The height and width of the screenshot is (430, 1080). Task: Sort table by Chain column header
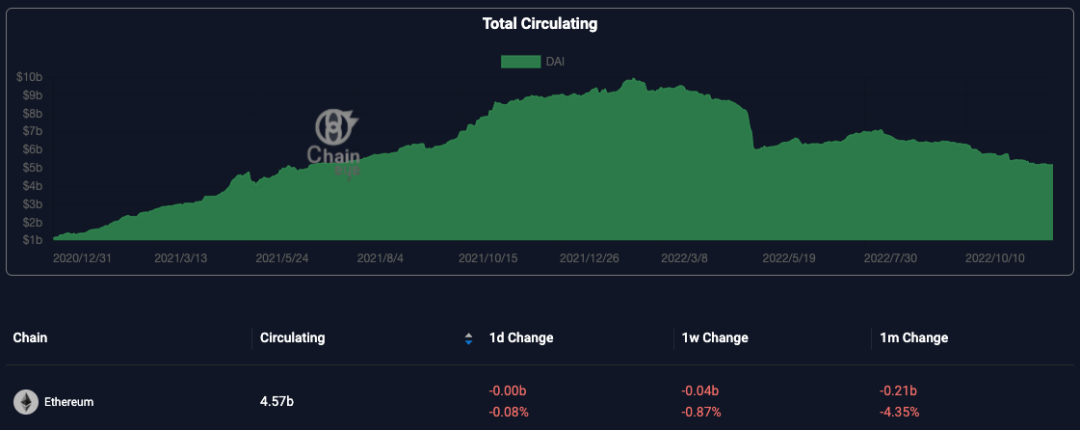[x=30, y=338]
